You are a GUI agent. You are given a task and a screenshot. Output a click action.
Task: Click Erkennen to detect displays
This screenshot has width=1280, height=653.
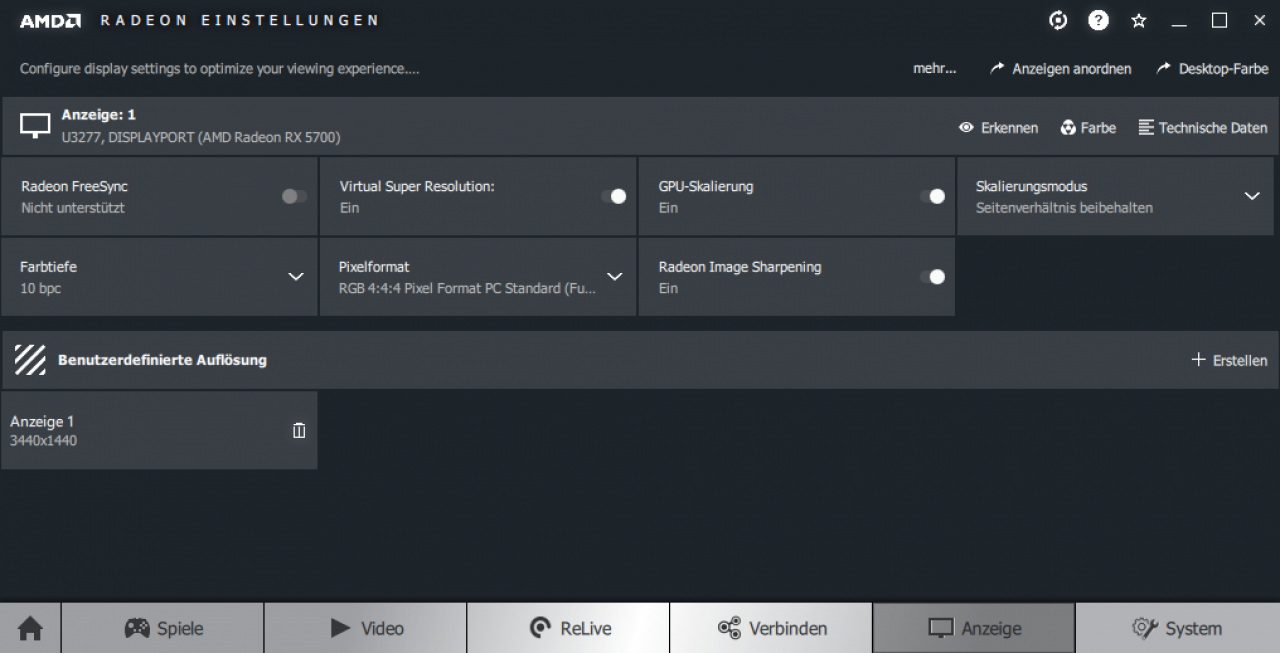click(1009, 128)
